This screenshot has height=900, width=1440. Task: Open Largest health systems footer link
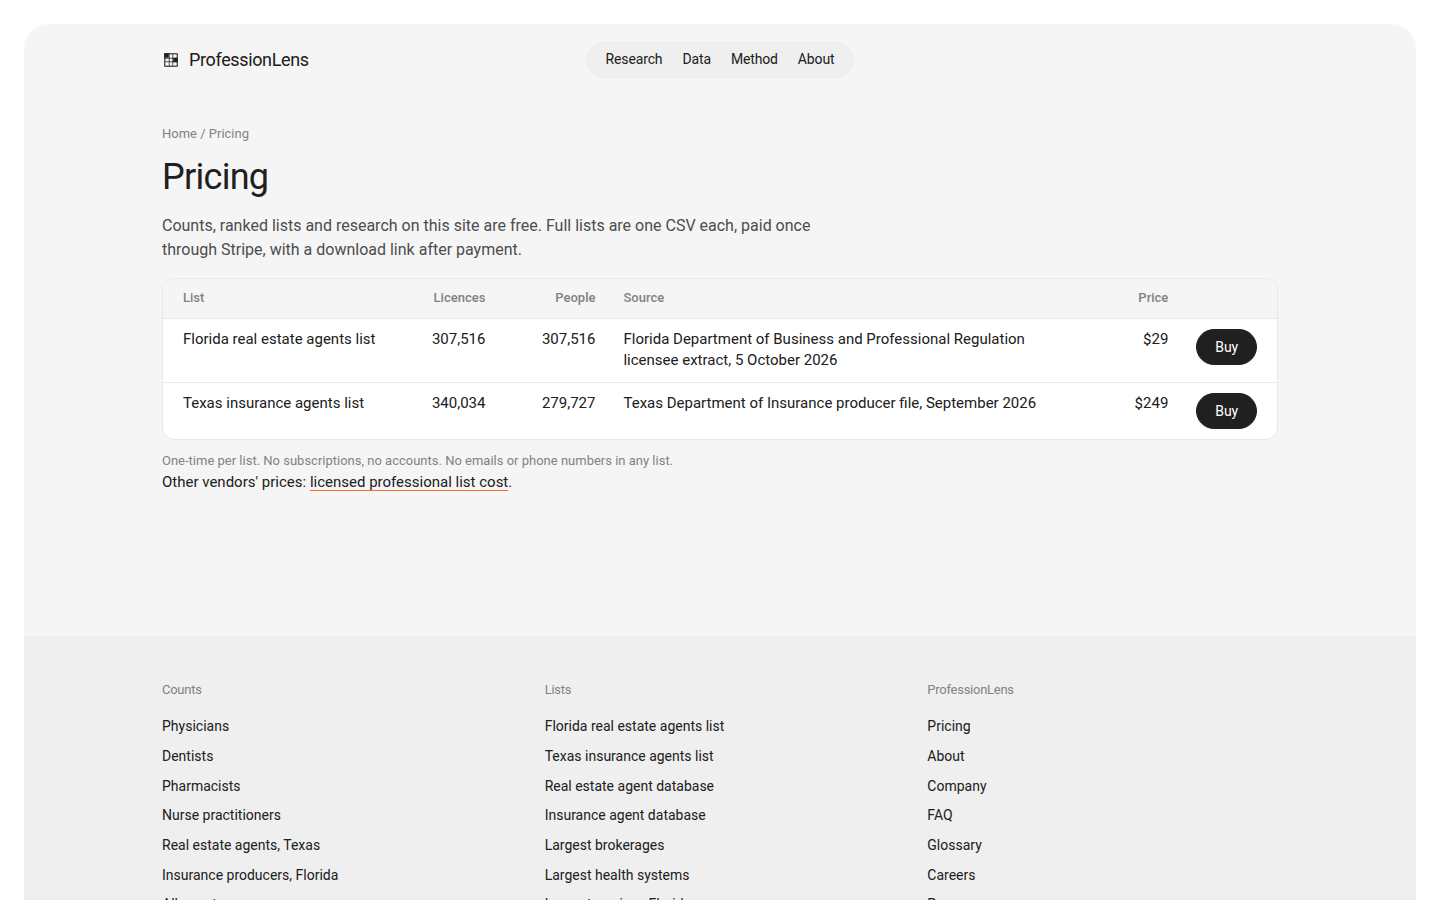pos(617,875)
